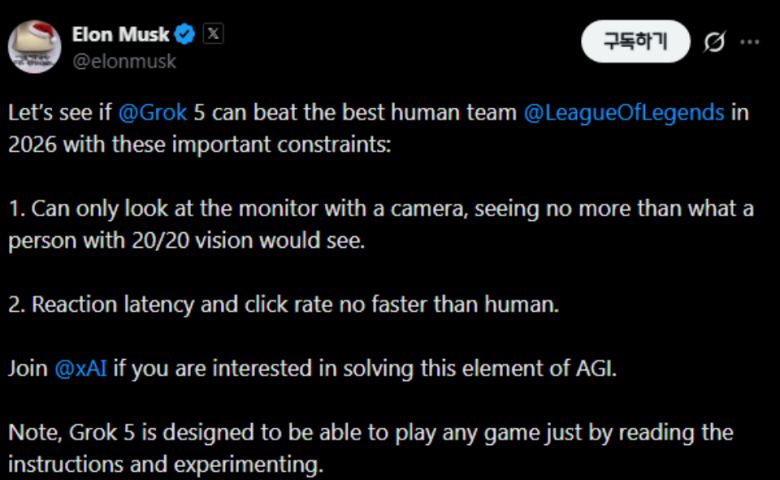Click the Grok slashed-circle icon
Screen dimensions: 780x480
714,42
